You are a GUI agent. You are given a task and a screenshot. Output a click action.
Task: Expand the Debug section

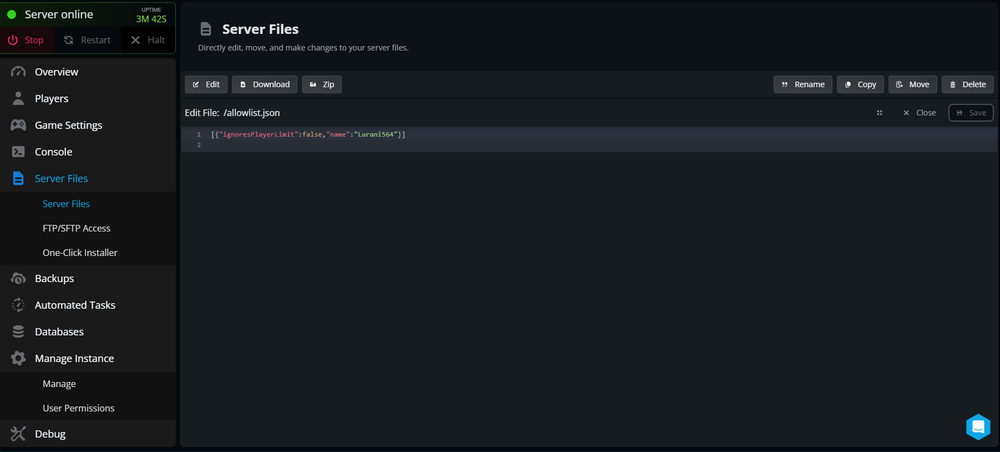pyautogui.click(x=50, y=434)
